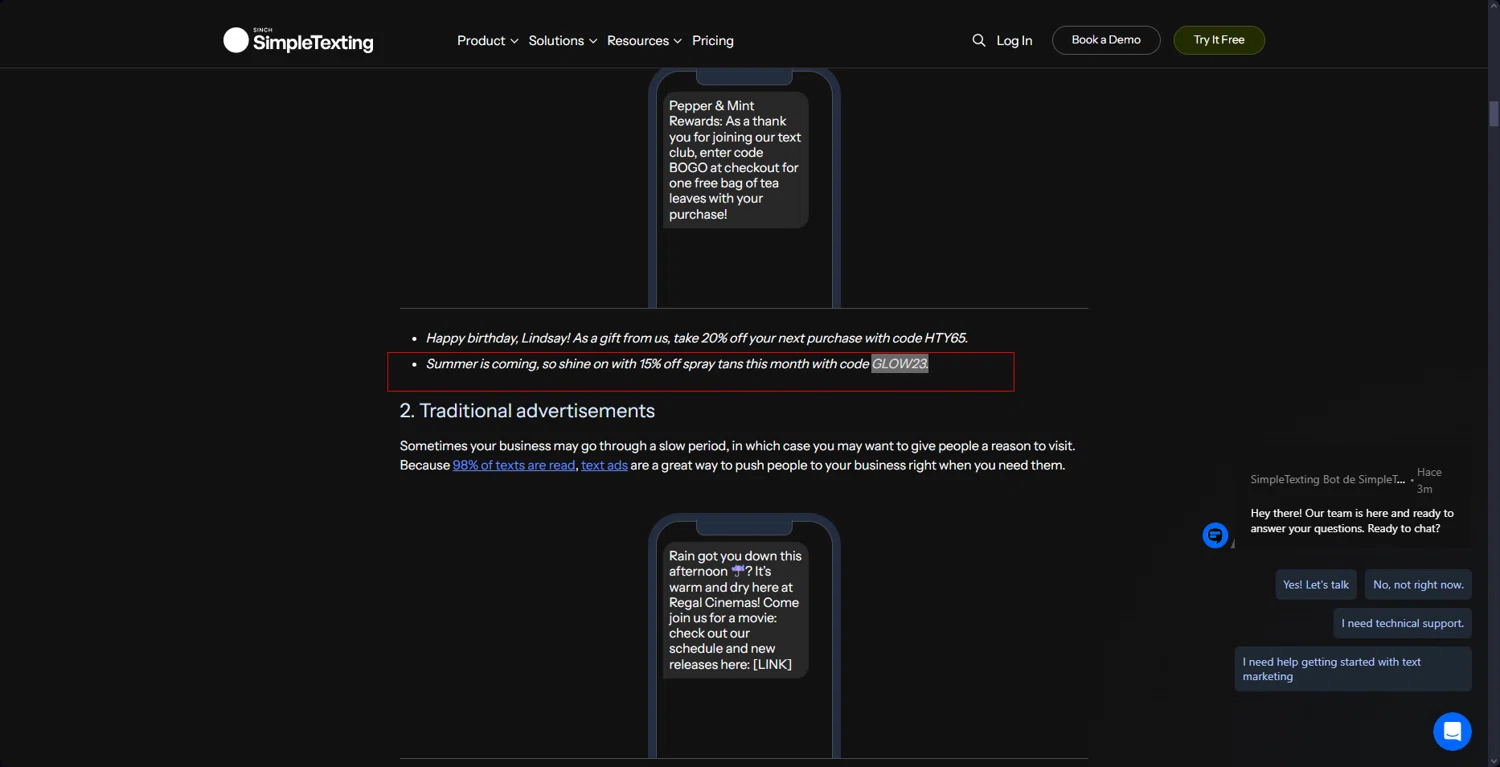Click the SimpleTexting Bot avatar icon
This screenshot has height=767, width=1500.
click(x=1215, y=535)
